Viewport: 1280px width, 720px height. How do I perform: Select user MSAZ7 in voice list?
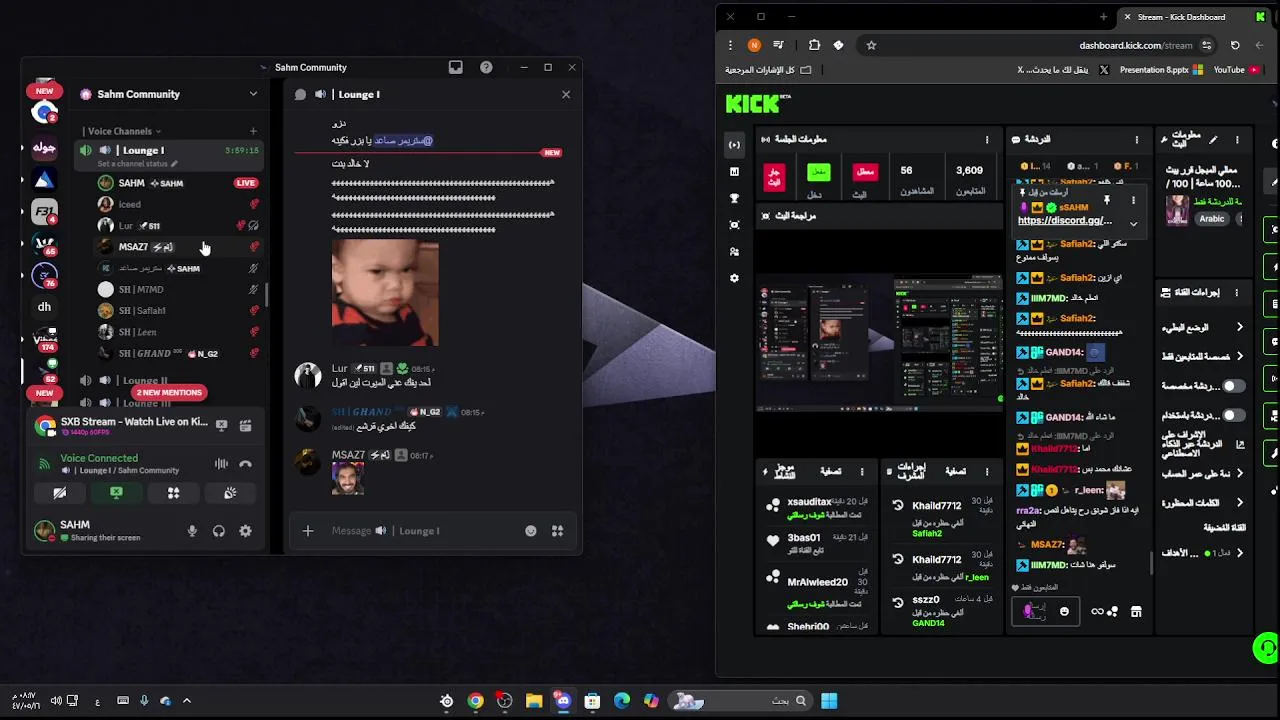point(177,247)
